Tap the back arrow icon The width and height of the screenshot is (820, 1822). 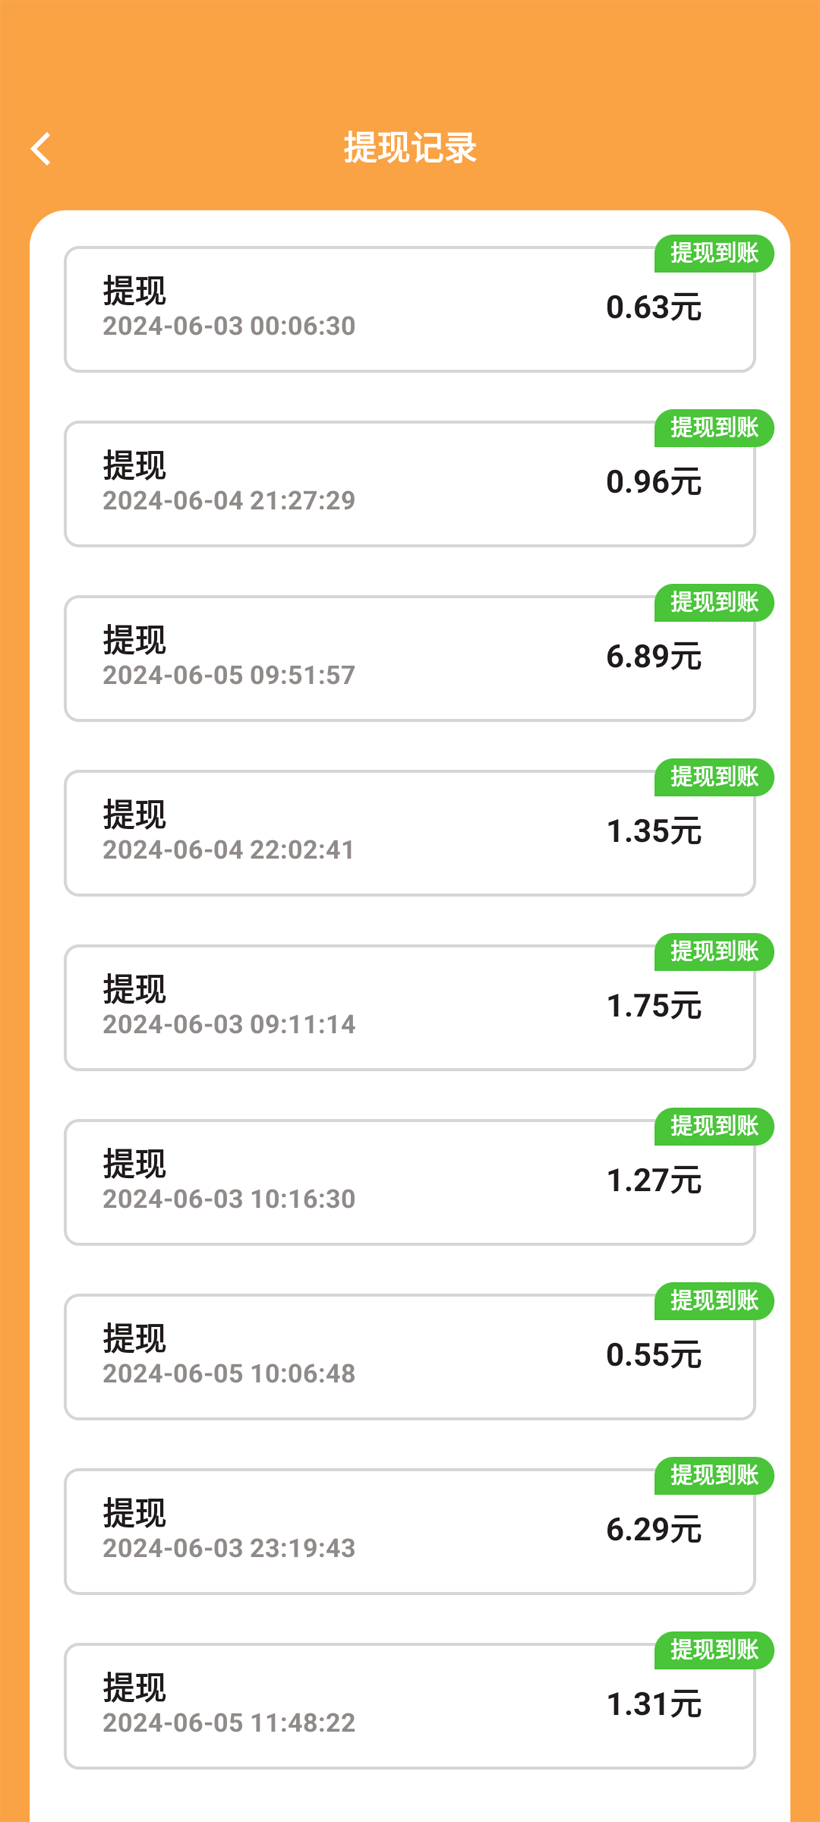coord(41,149)
